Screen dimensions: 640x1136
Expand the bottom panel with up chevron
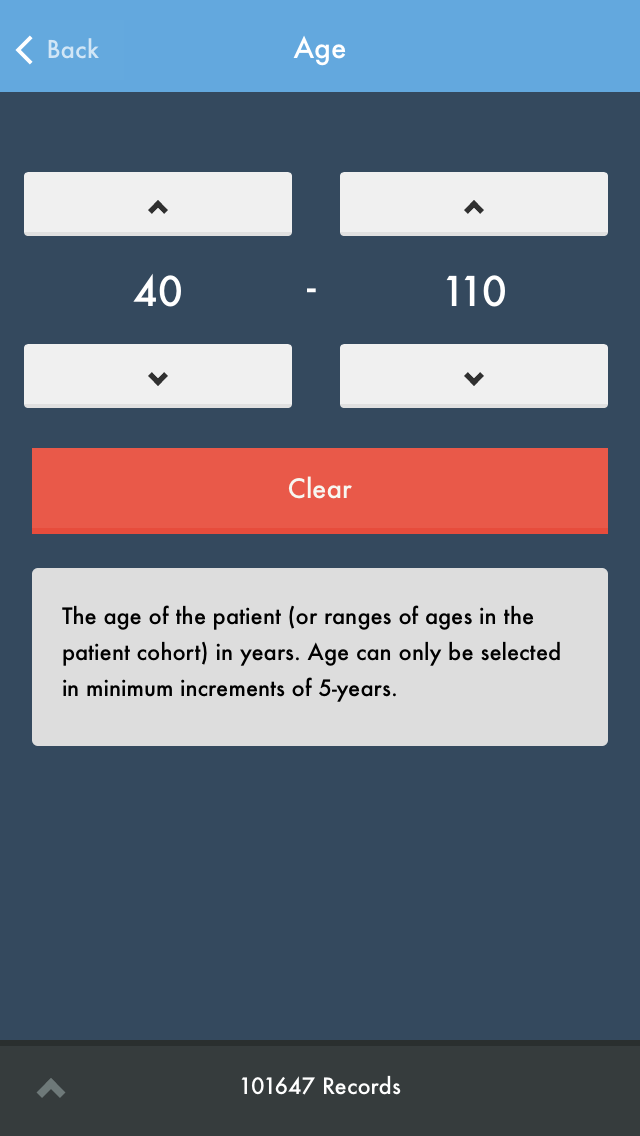coord(51,1088)
